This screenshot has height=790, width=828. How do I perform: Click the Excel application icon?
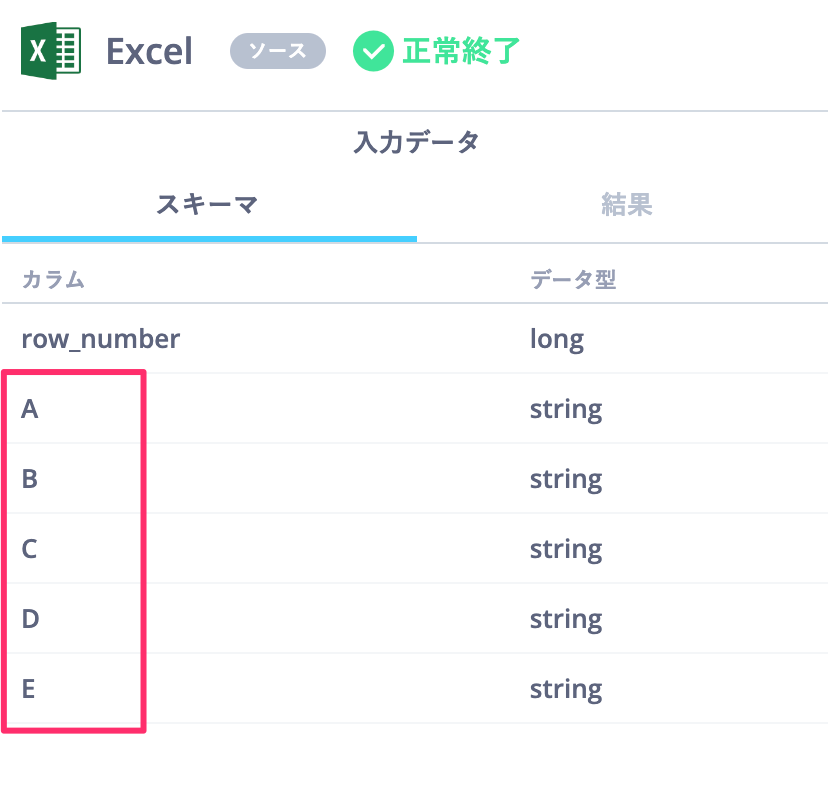coord(51,51)
